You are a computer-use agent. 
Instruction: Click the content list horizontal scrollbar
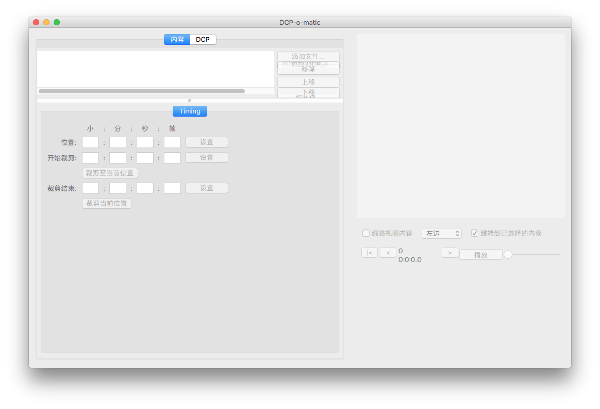click(142, 91)
